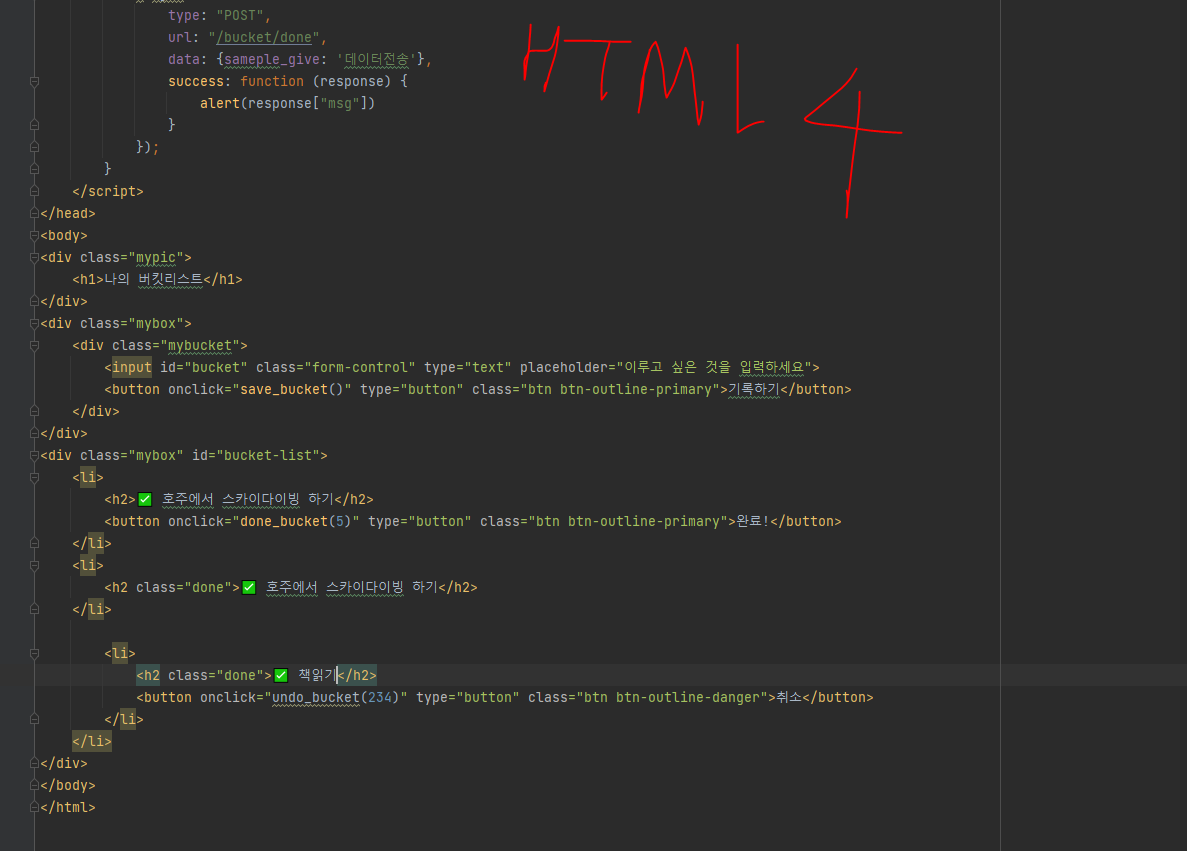Click the 기록하기 button label text
This screenshot has width=1187, height=851.
click(x=753, y=390)
